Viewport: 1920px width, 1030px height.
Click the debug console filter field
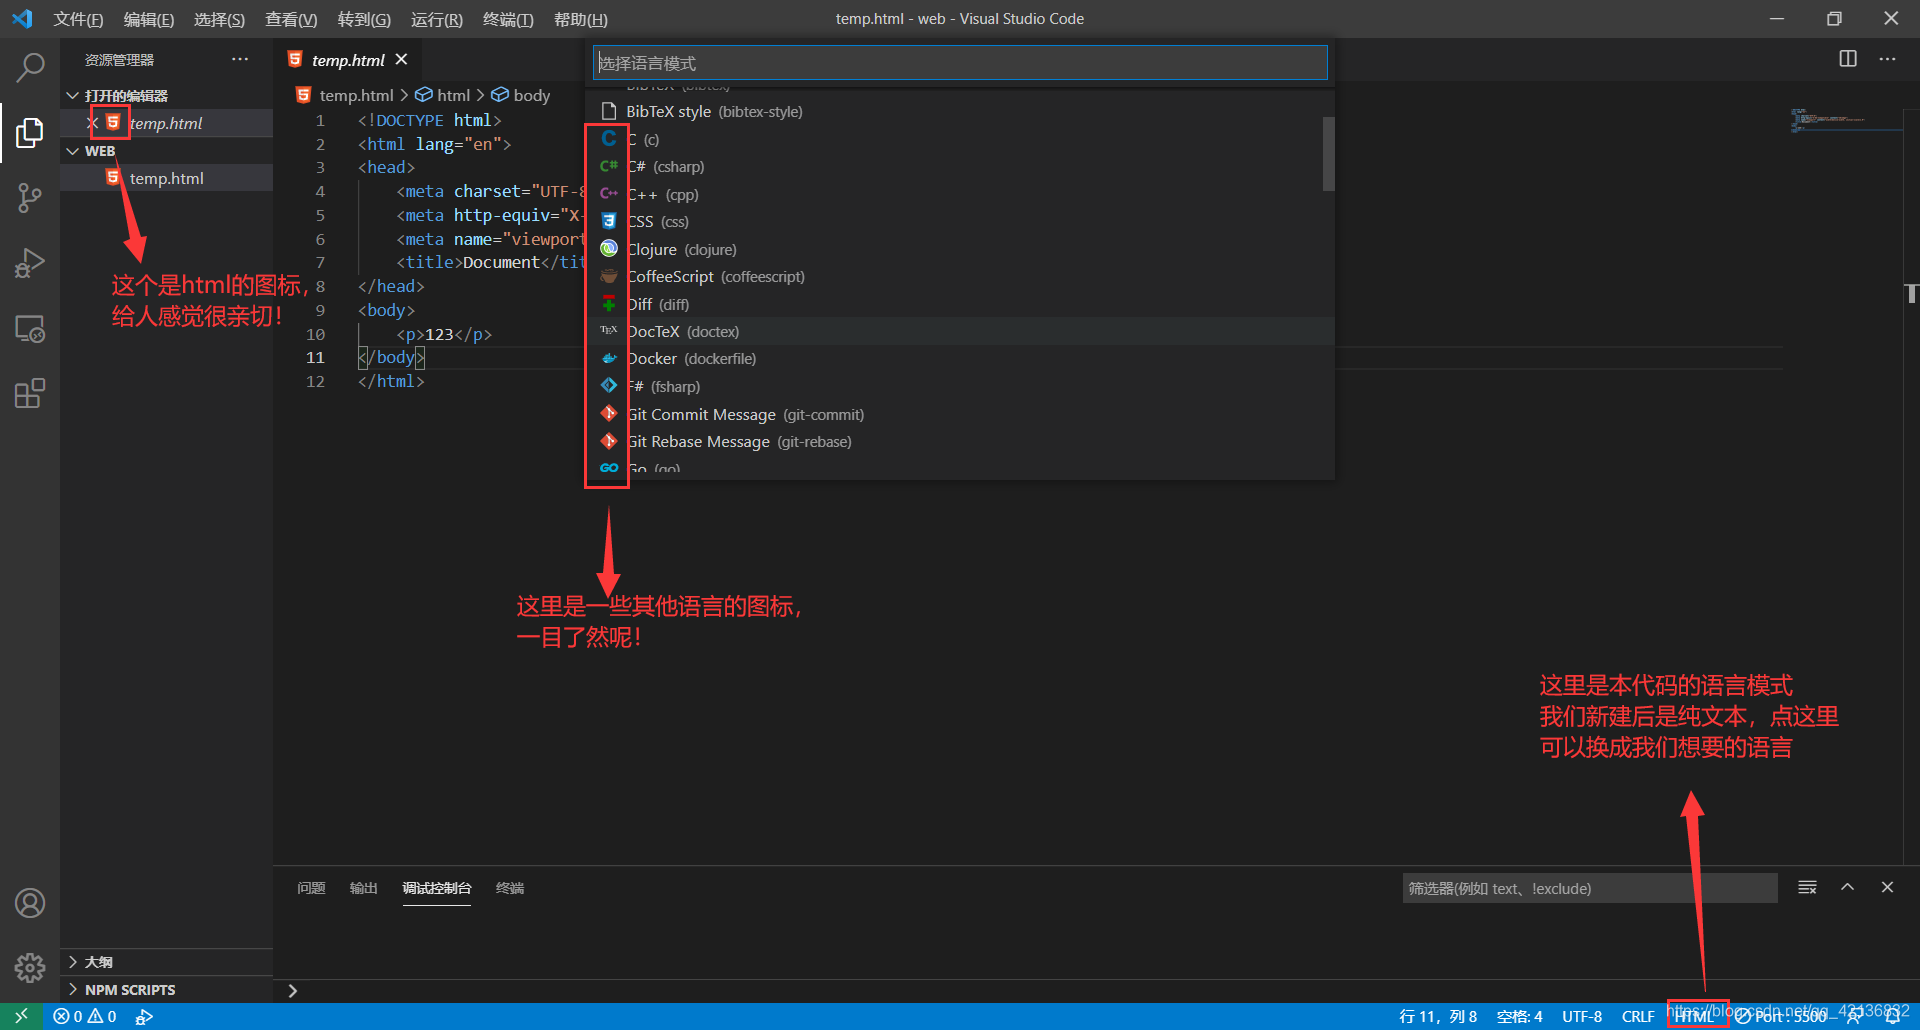click(1590, 888)
